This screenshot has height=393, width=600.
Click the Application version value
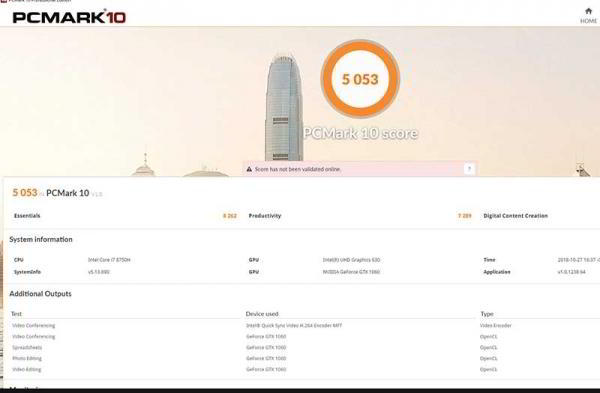tap(571, 272)
